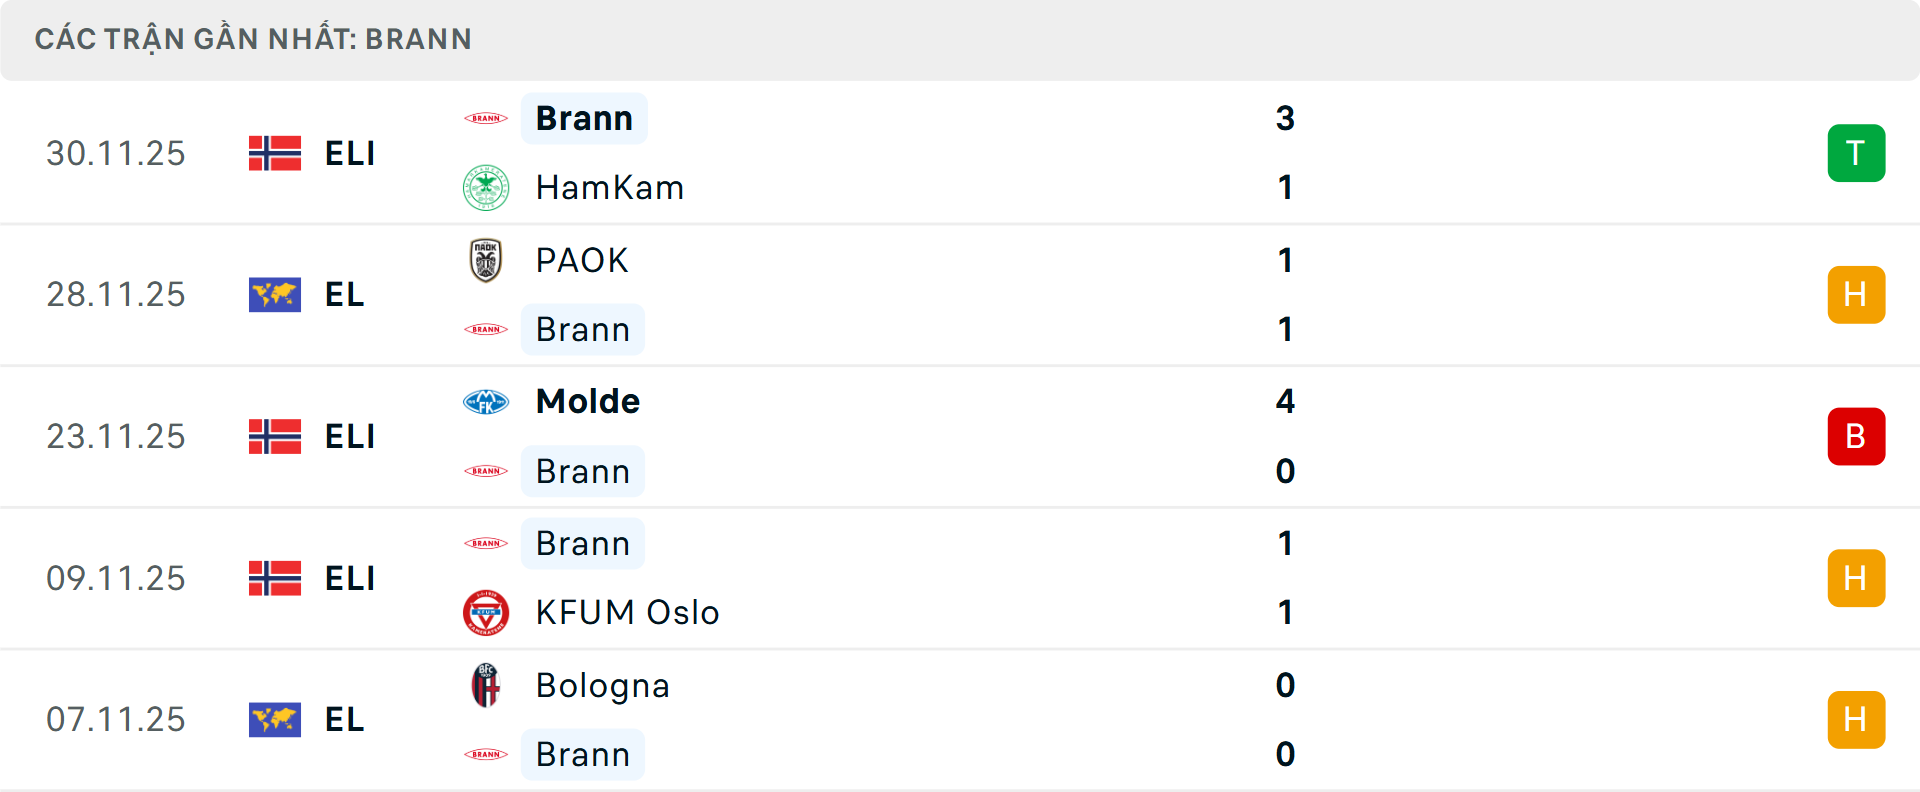Open the KFUM Oslo team link
Viewport: 1920px width, 792px height.
coord(627,612)
